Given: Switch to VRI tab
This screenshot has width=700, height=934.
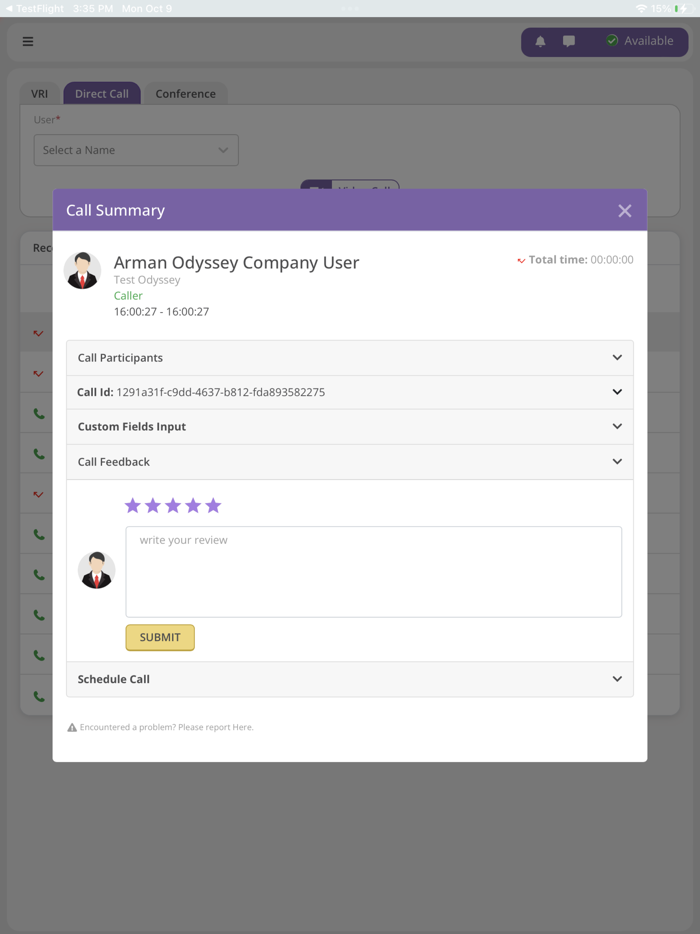Looking at the screenshot, I should (x=39, y=94).
